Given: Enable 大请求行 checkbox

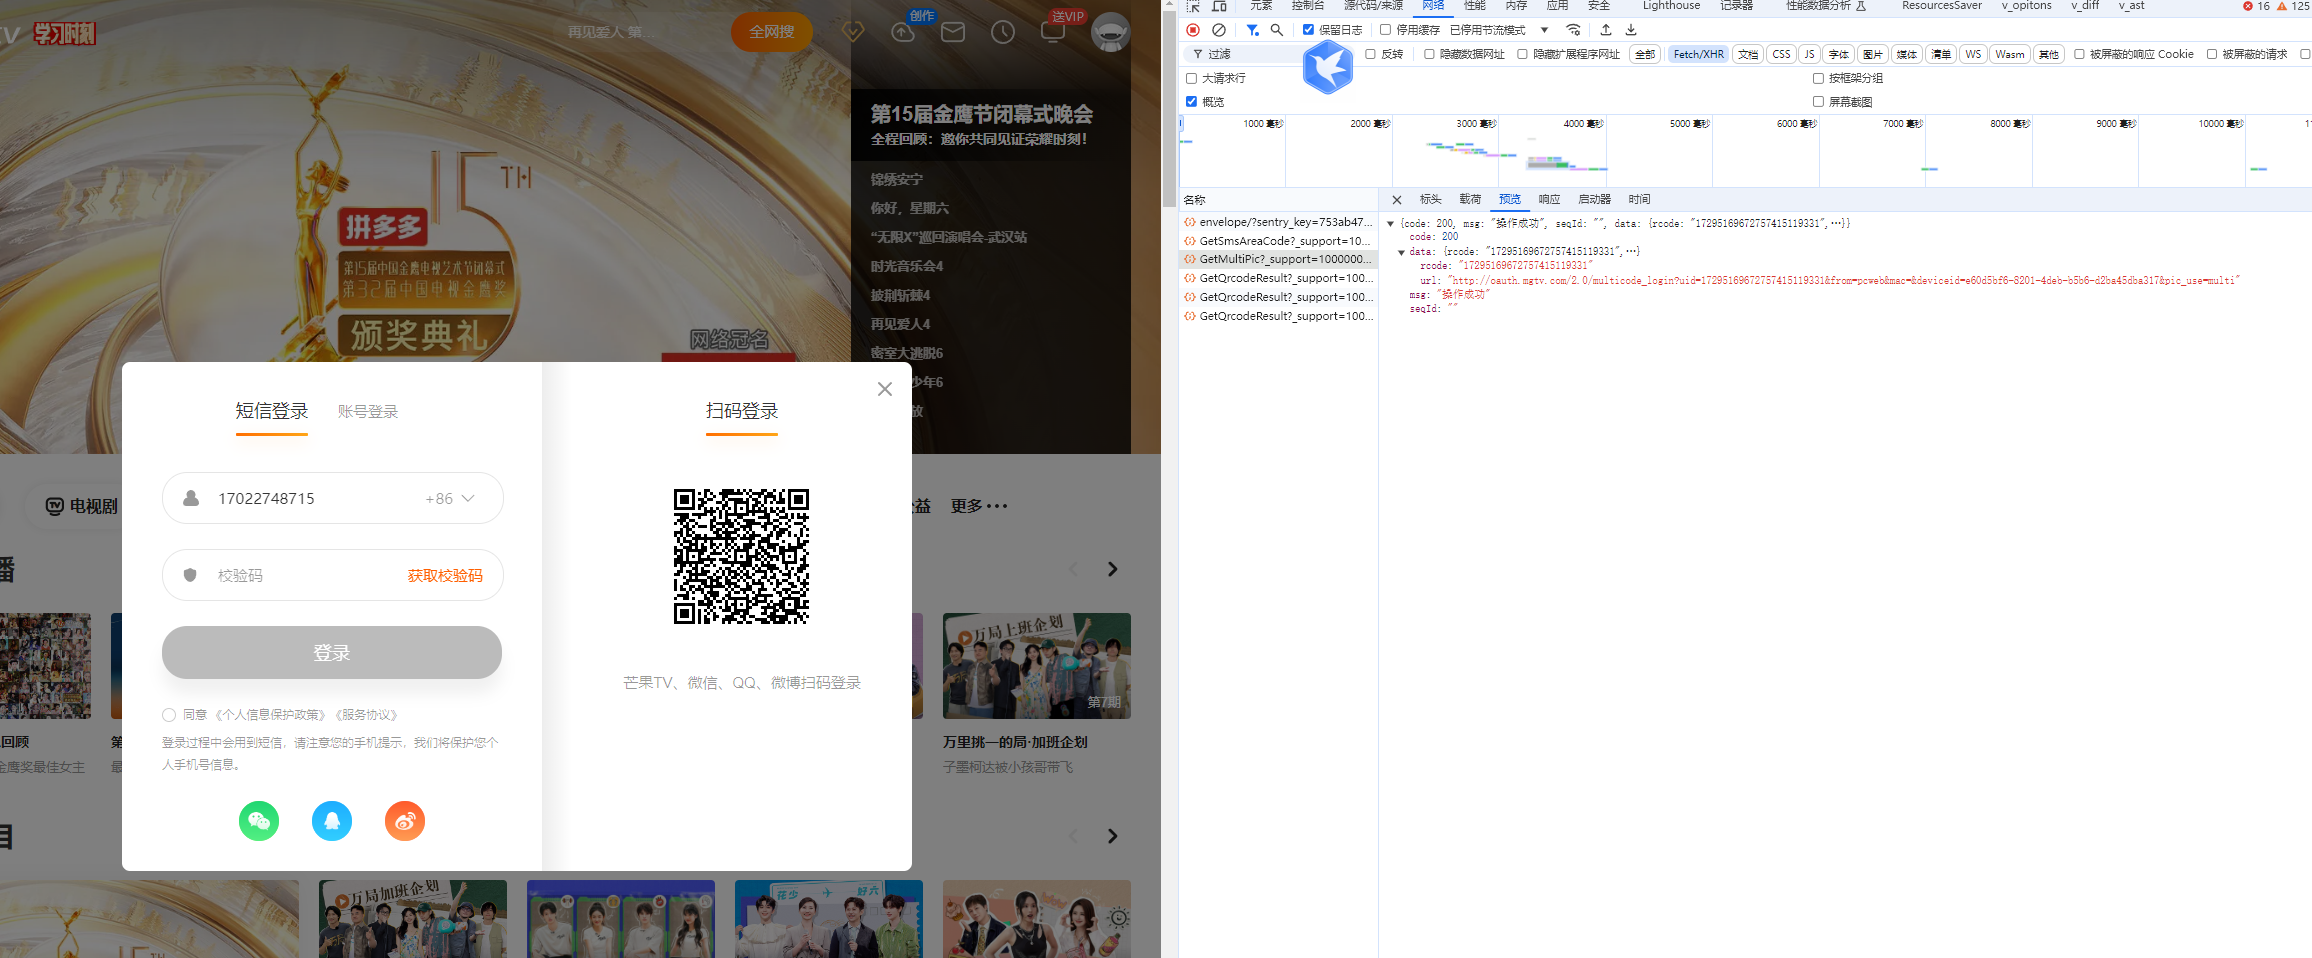Looking at the screenshot, I should pos(1192,78).
